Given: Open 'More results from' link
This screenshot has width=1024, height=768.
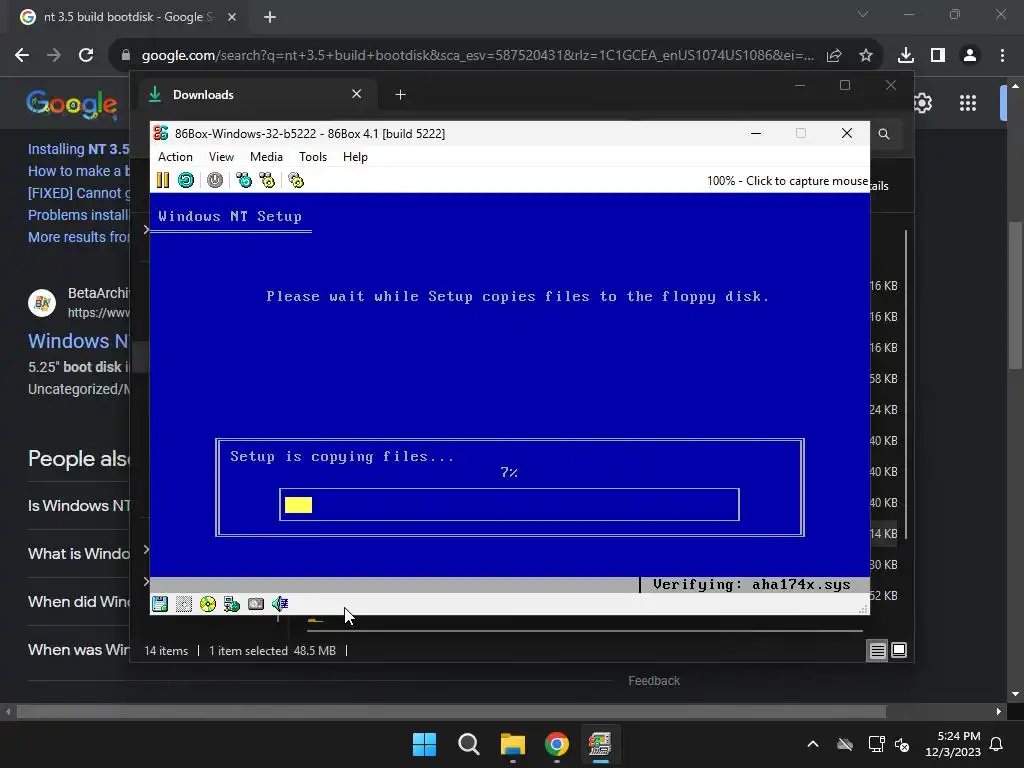Looking at the screenshot, I should pyautogui.click(x=78, y=237).
